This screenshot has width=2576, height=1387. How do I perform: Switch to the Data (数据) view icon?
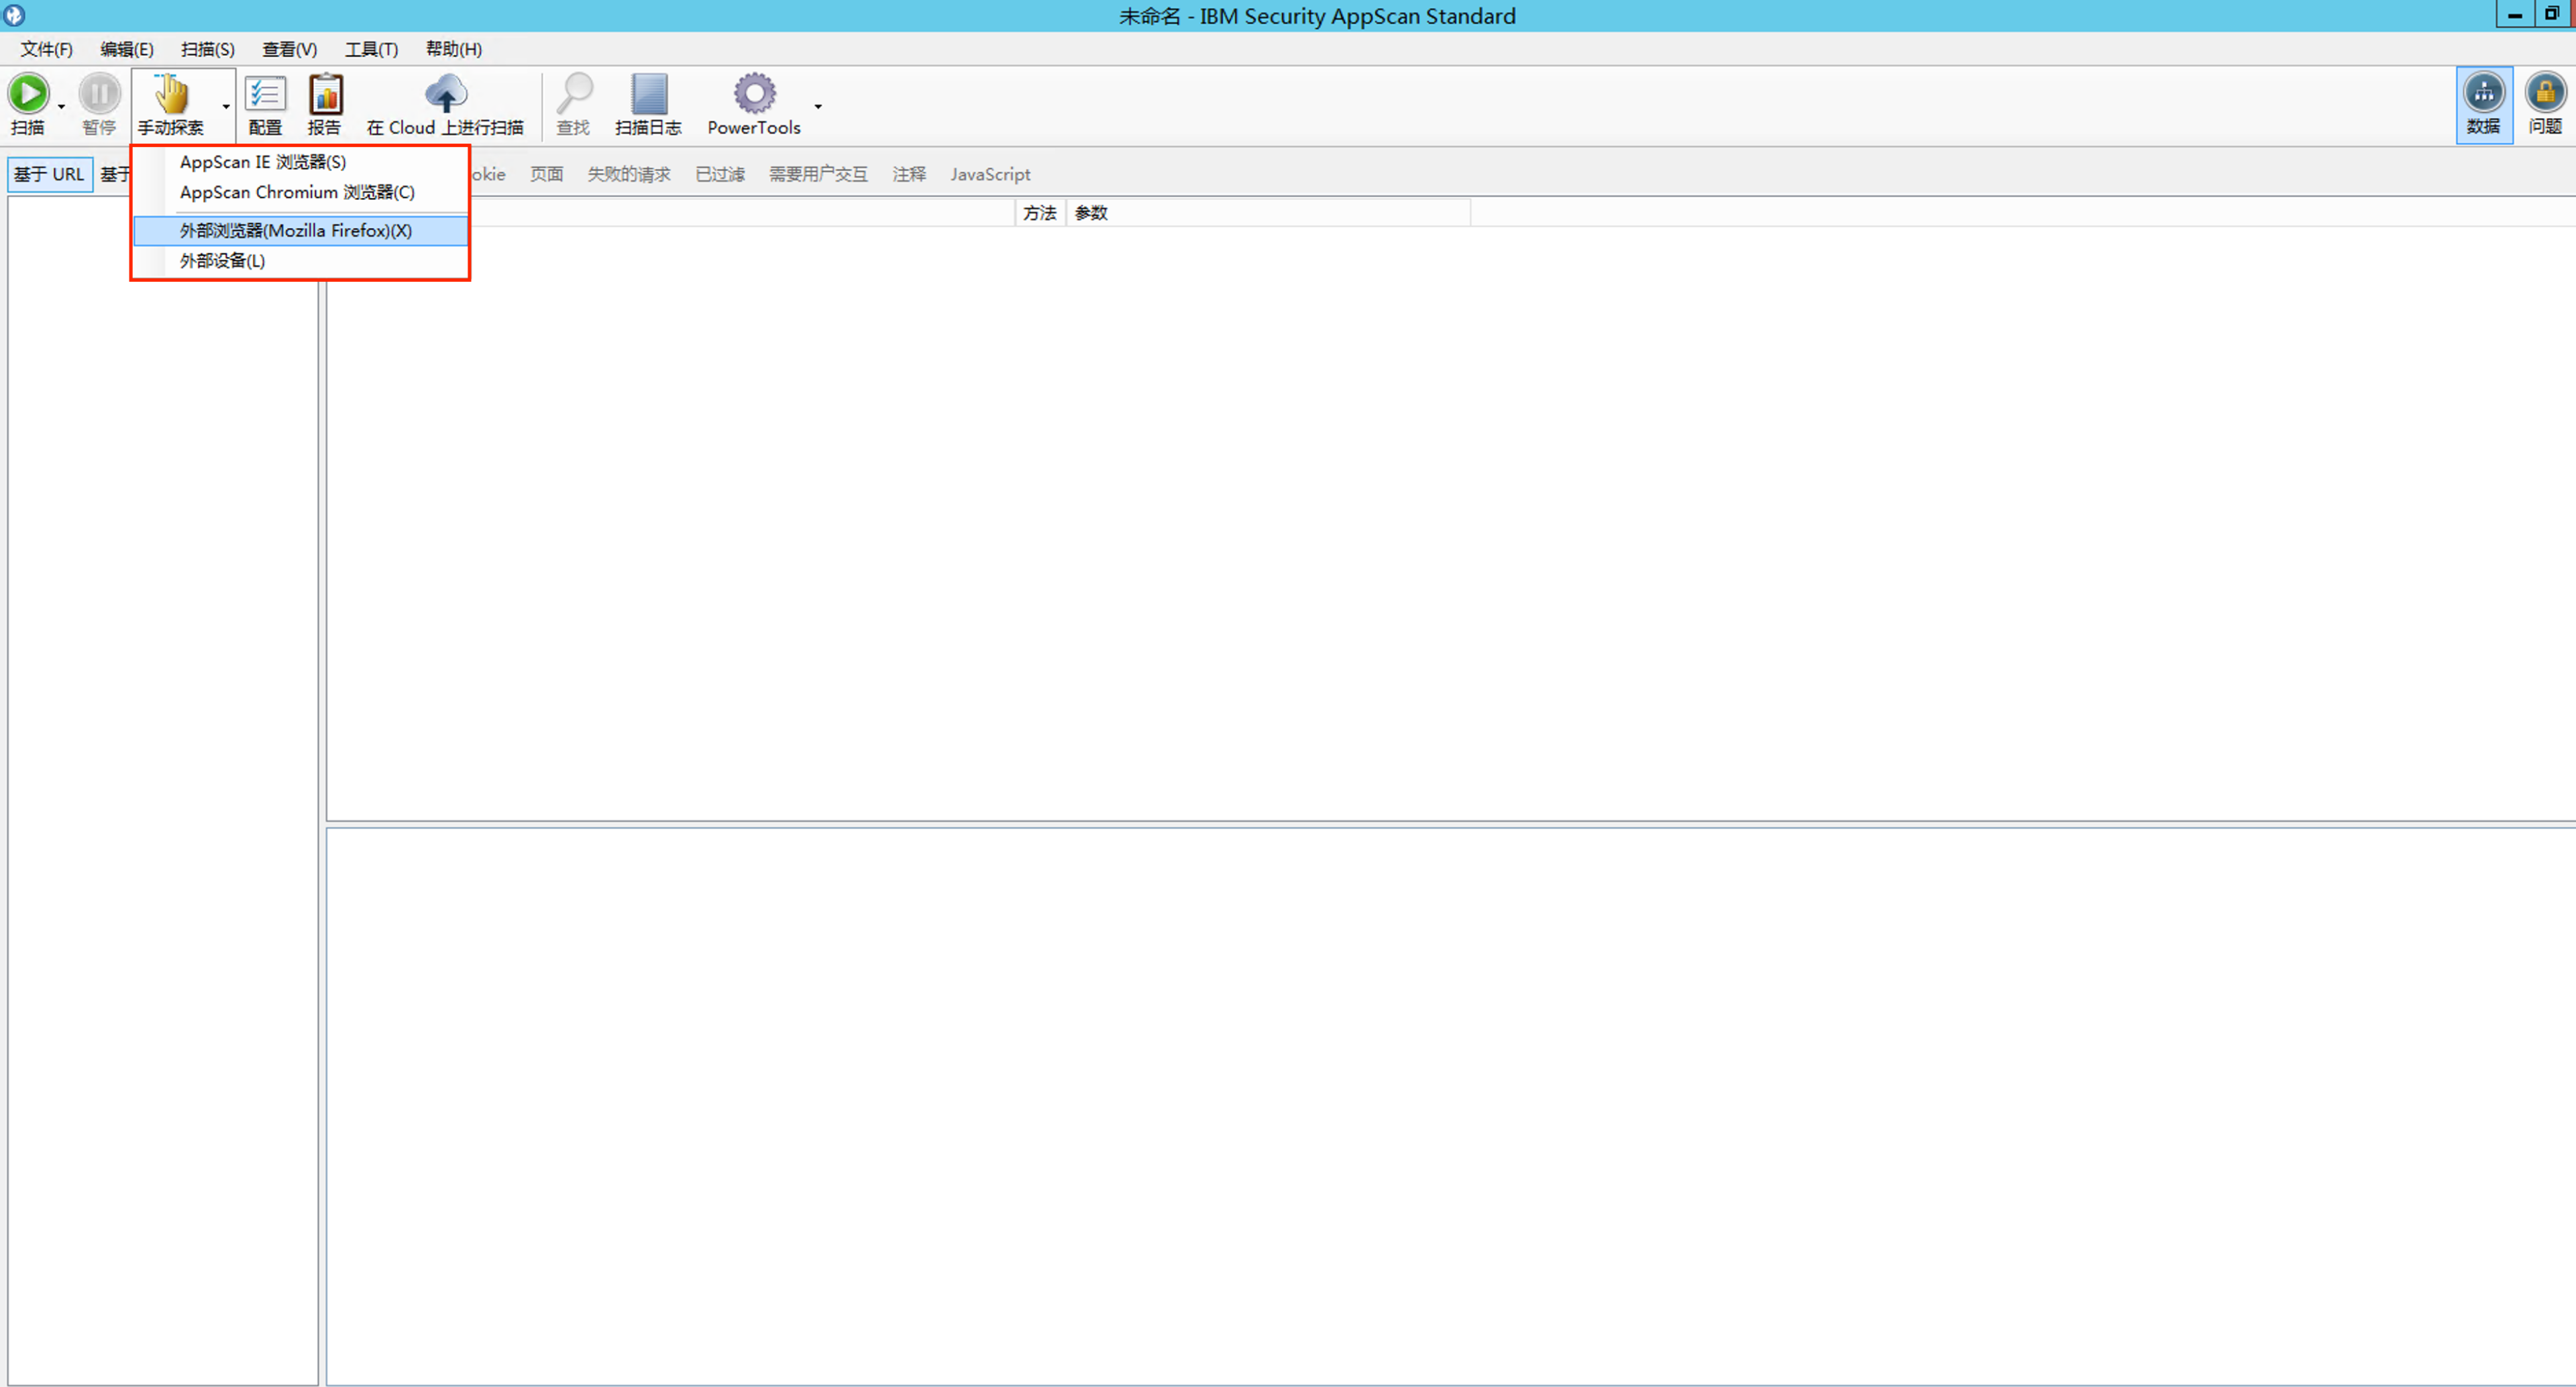(x=2484, y=93)
